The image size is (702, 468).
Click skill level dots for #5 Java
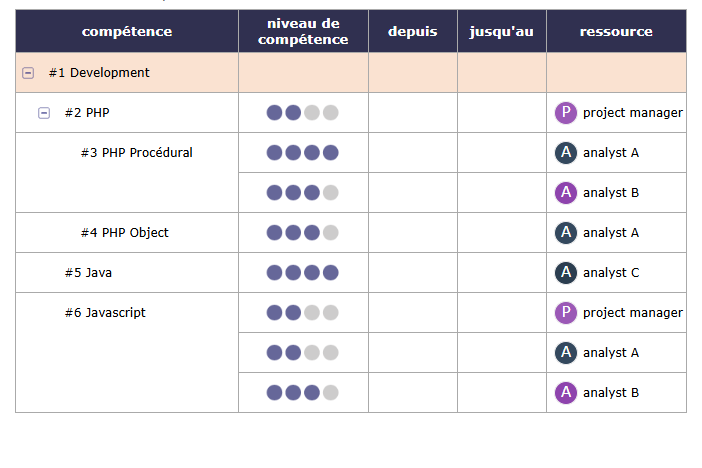[302, 273]
